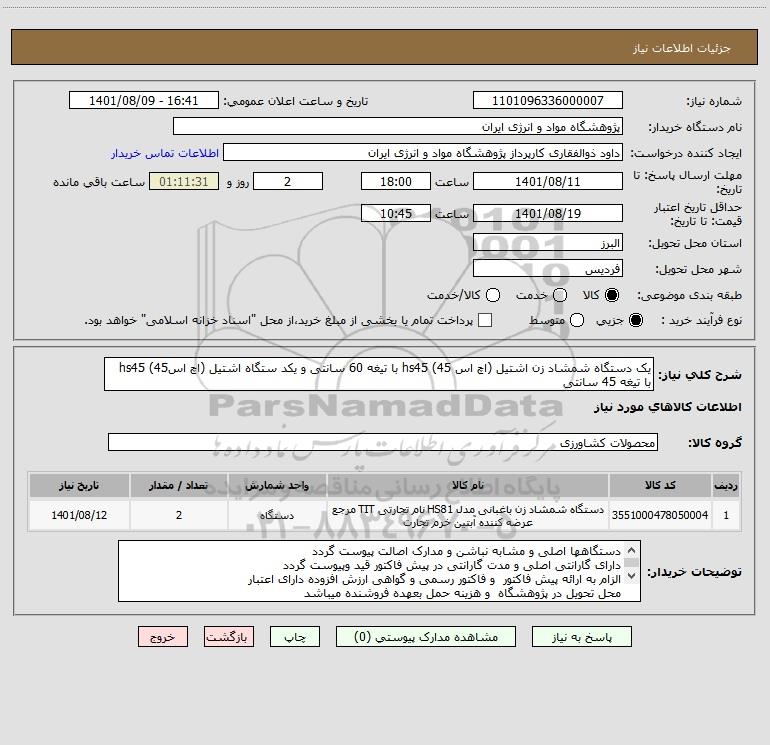770x745 pixels.
Task: Click the quantity cell showing 2
Action: [179, 515]
